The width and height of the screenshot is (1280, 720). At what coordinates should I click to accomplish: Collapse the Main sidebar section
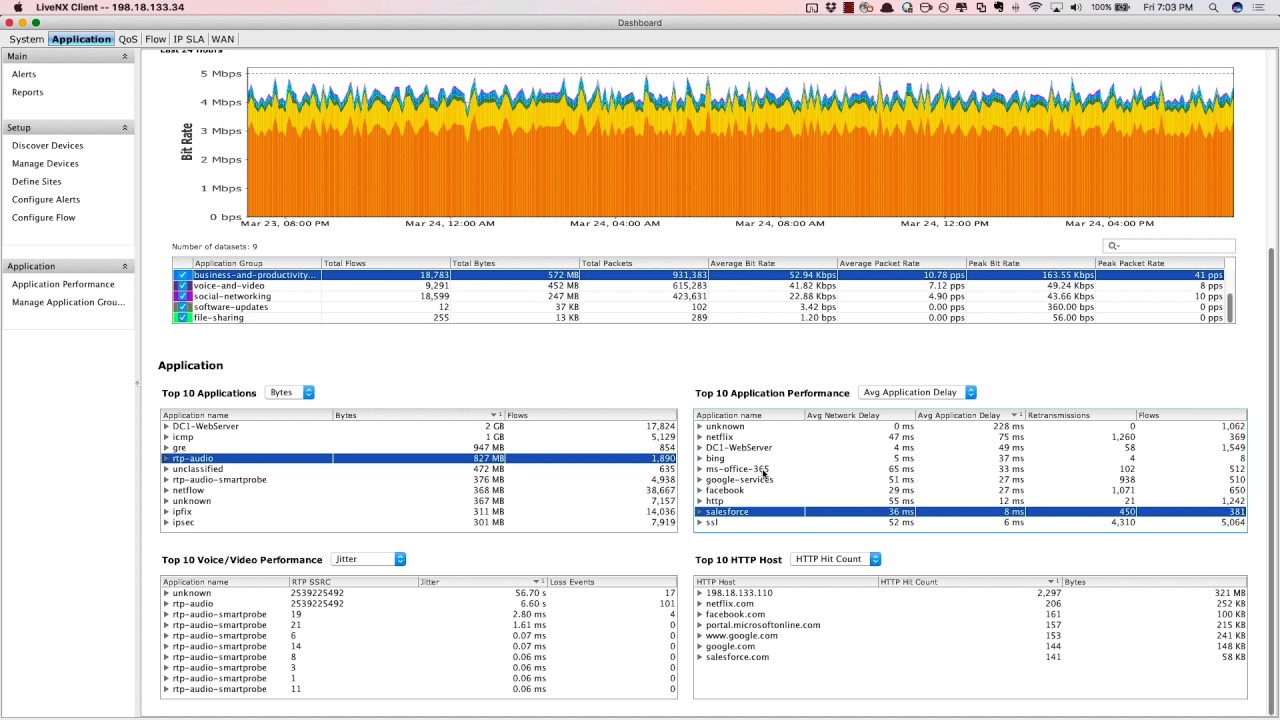point(125,57)
